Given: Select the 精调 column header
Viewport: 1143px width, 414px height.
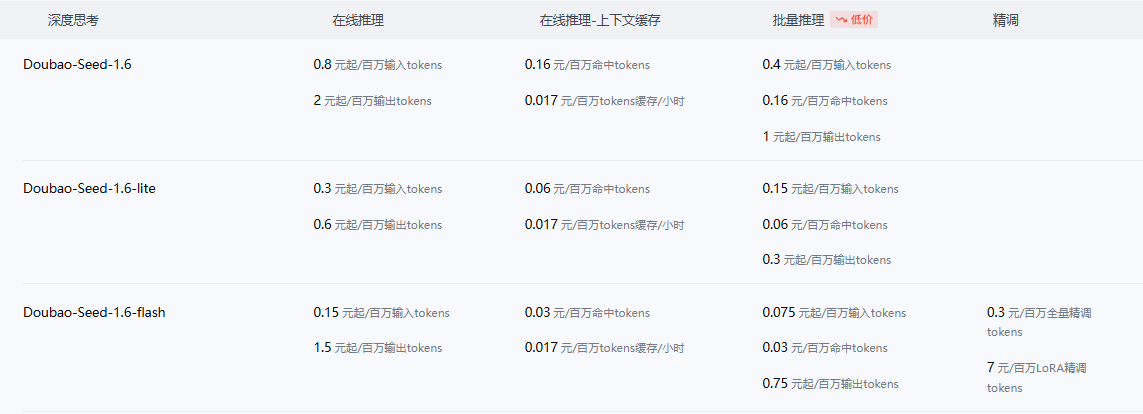Looking at the screenshot, I should click(x=1005, y=20).
